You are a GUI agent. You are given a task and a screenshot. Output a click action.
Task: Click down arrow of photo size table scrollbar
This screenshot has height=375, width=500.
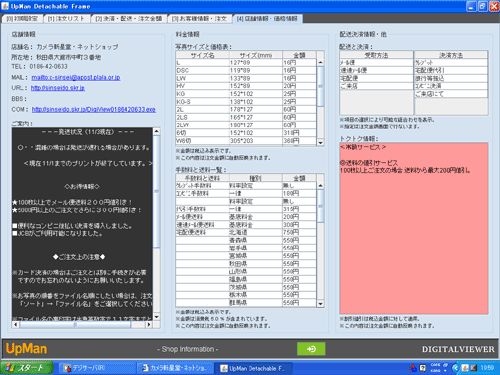point(320,142)
